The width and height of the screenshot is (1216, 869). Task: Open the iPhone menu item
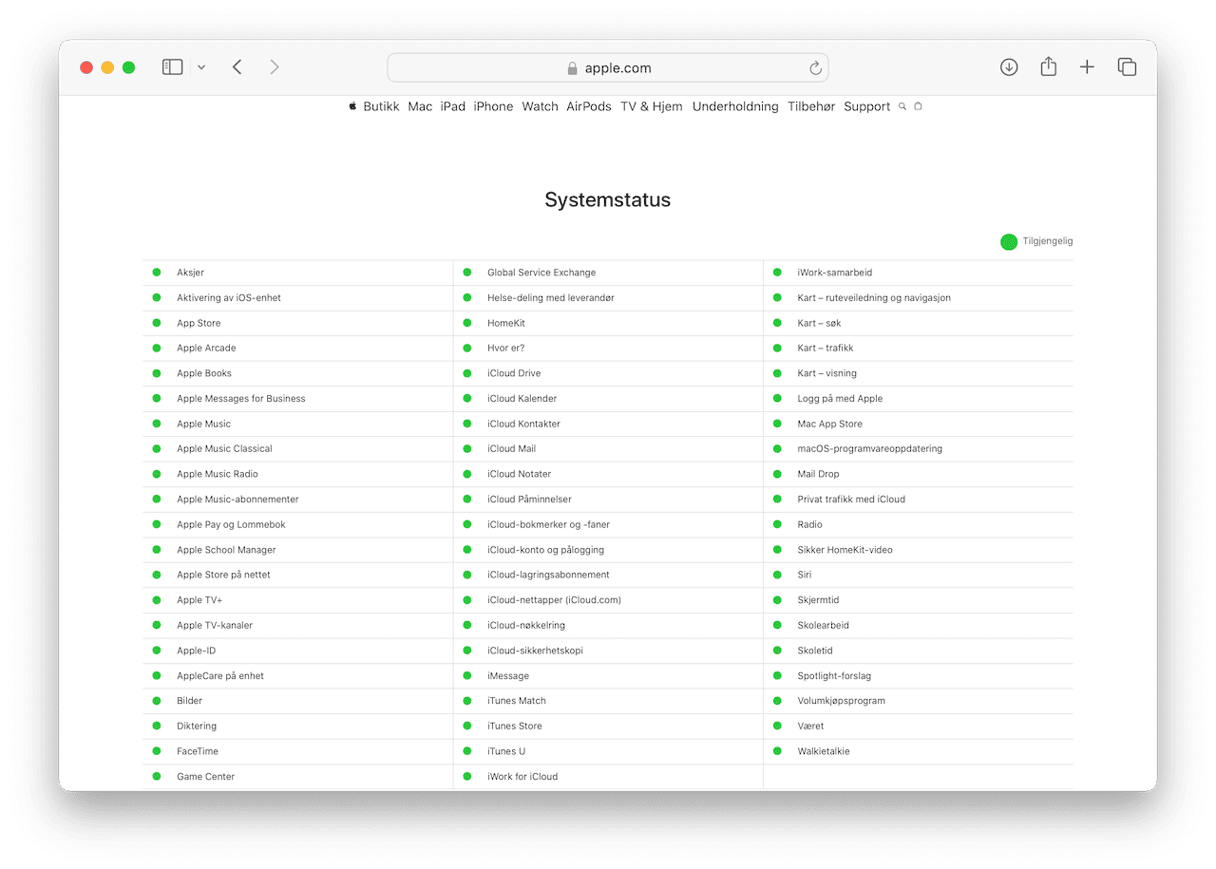tap(493, 106)
